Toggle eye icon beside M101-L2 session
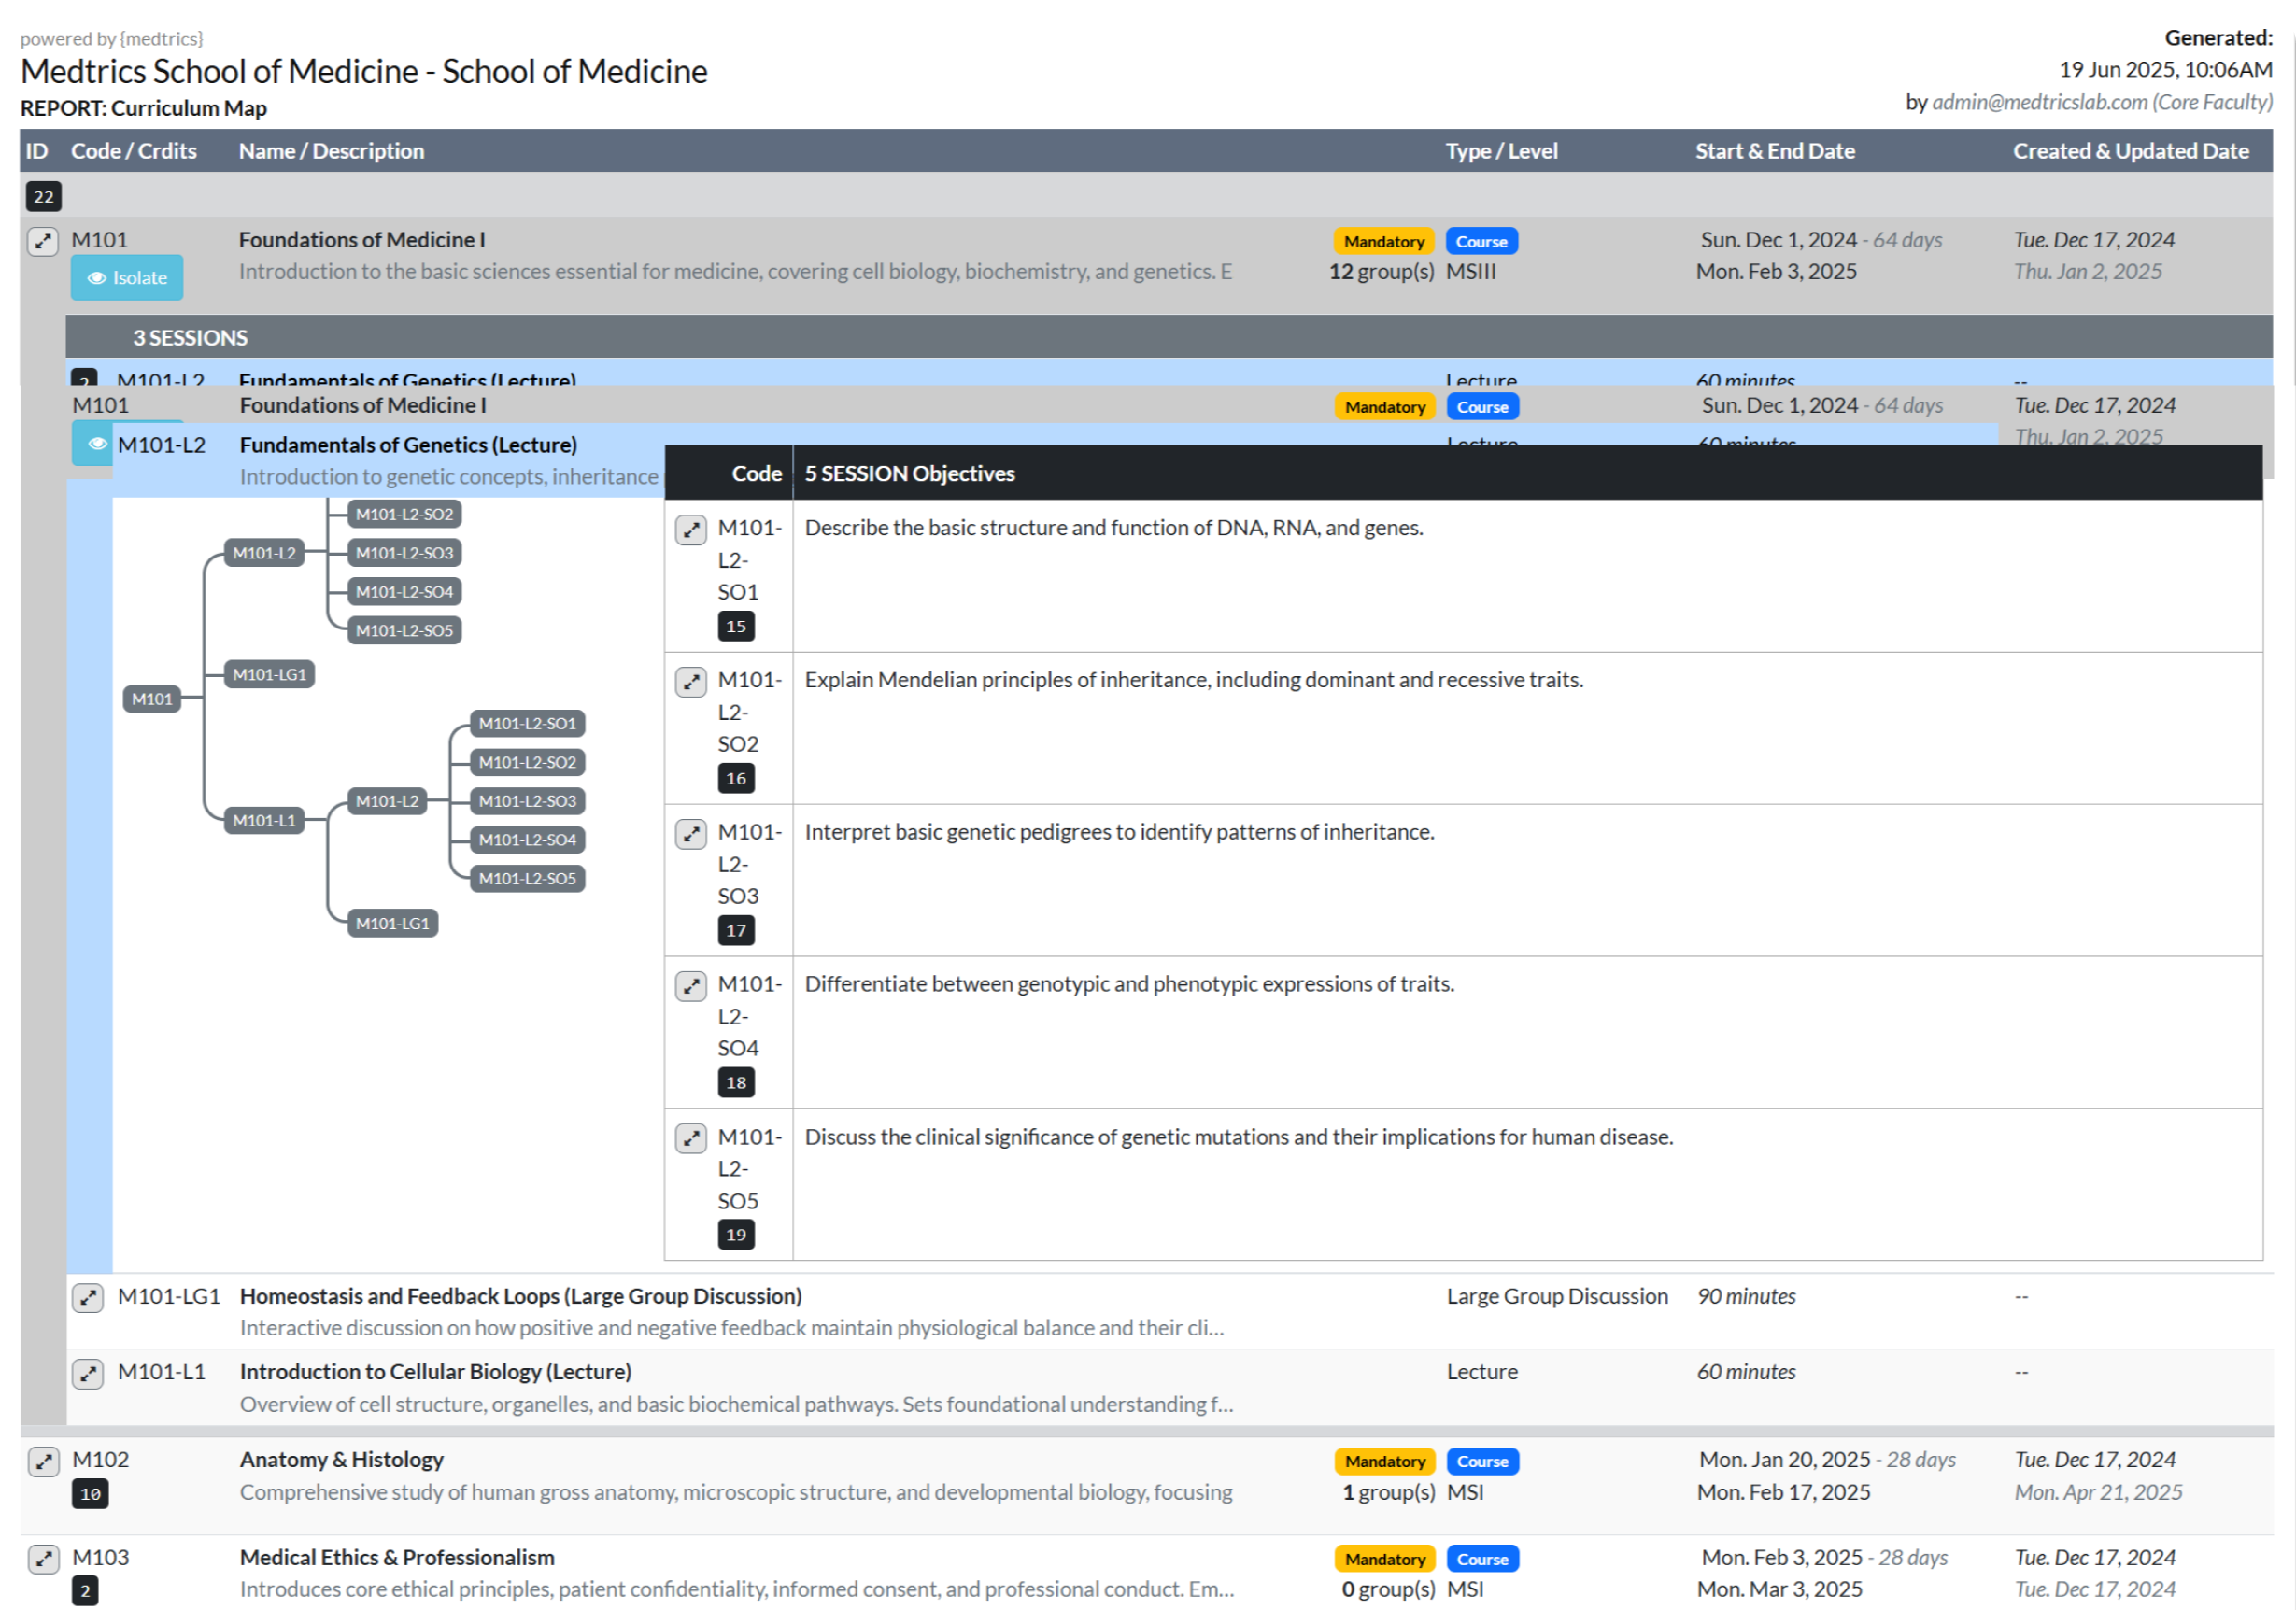 [x=96, y=444]
